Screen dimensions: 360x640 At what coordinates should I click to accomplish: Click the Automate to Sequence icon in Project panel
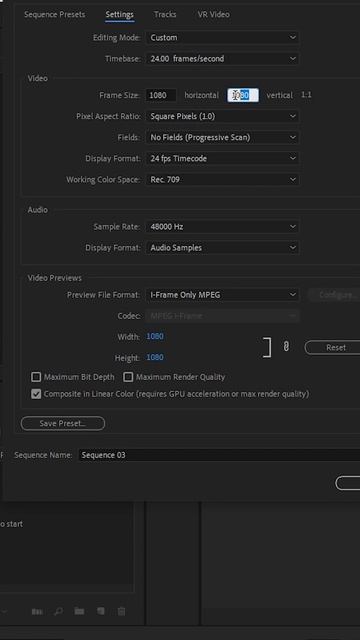[37, 611]
